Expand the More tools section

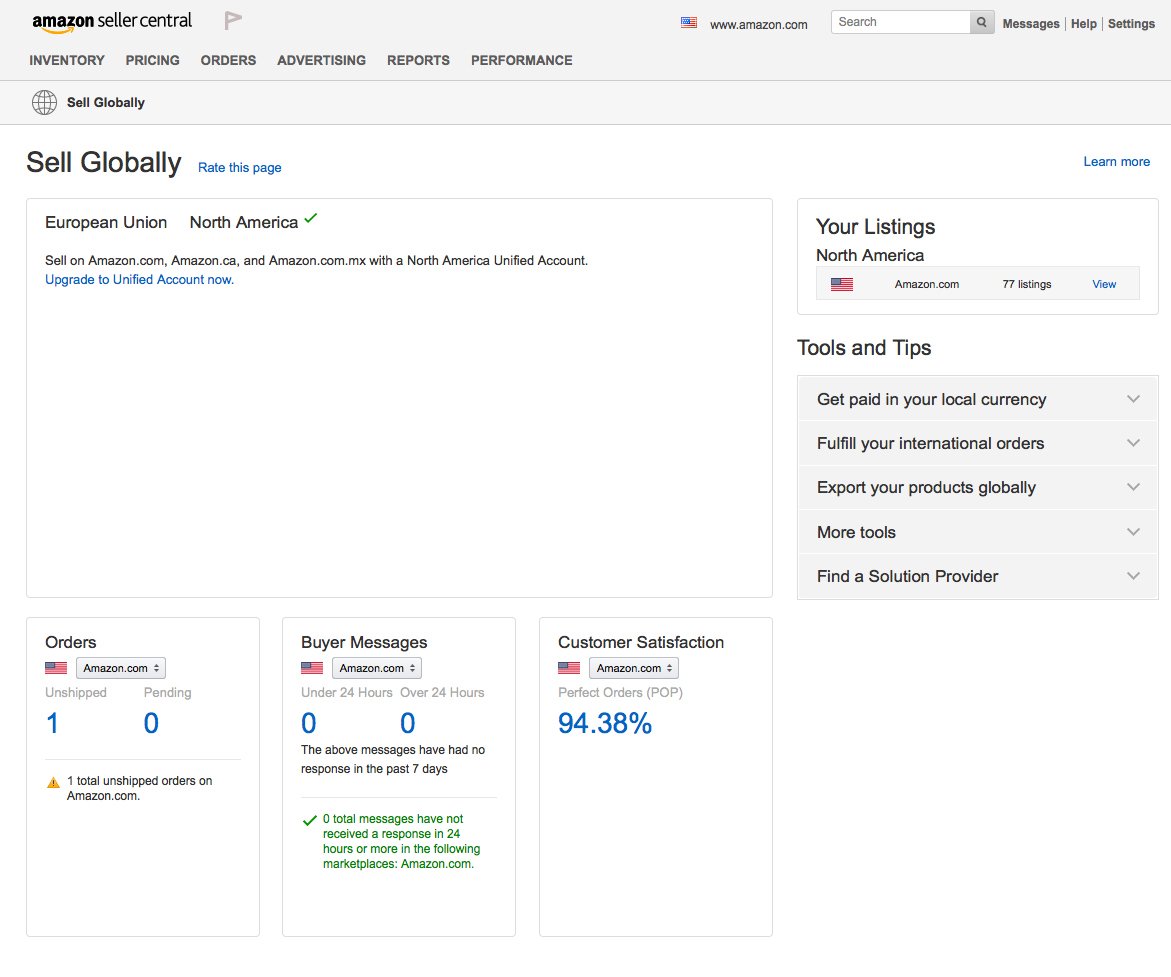978,532
